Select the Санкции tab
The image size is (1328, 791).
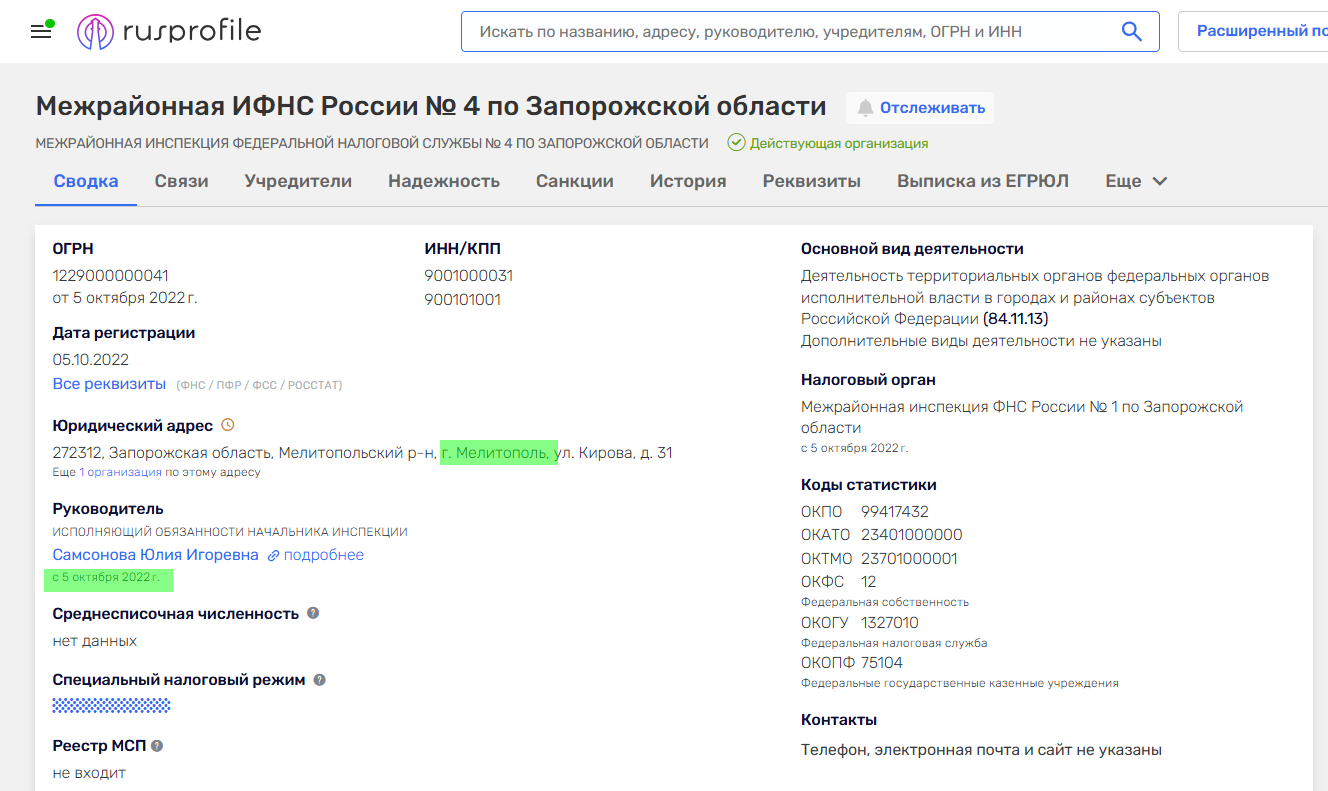point(574,181)
